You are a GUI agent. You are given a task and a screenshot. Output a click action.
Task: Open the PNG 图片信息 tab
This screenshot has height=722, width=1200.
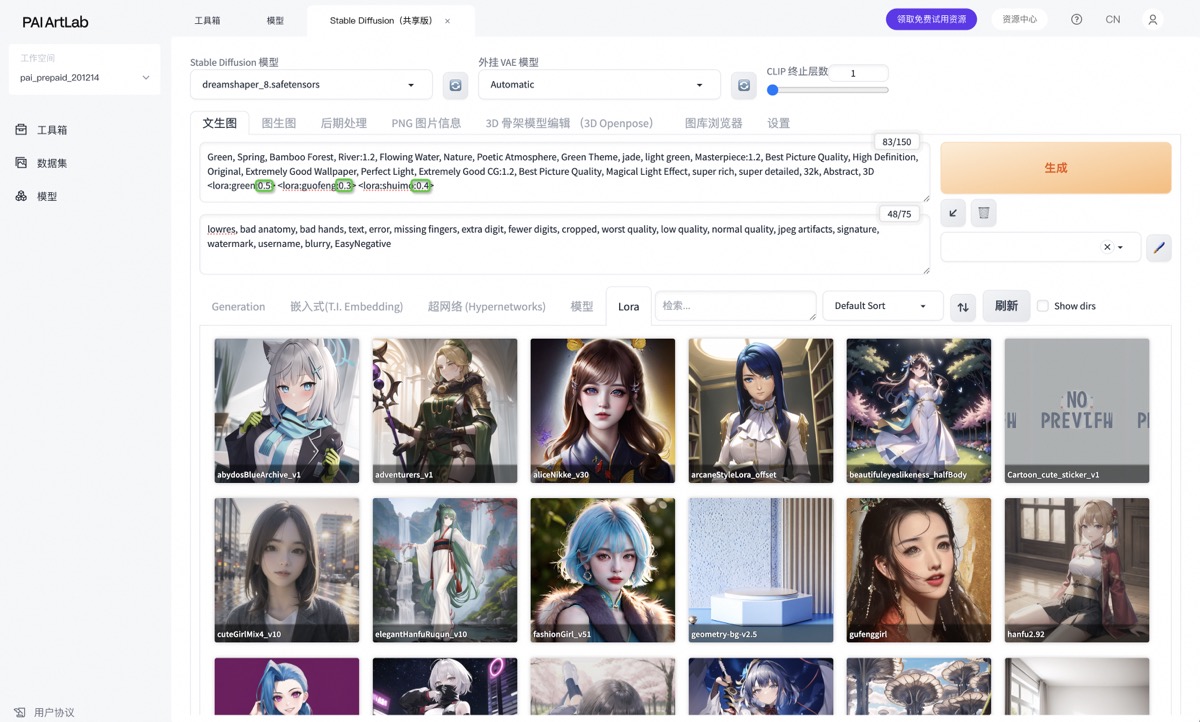pyautogui.click(x=426, y=123)
